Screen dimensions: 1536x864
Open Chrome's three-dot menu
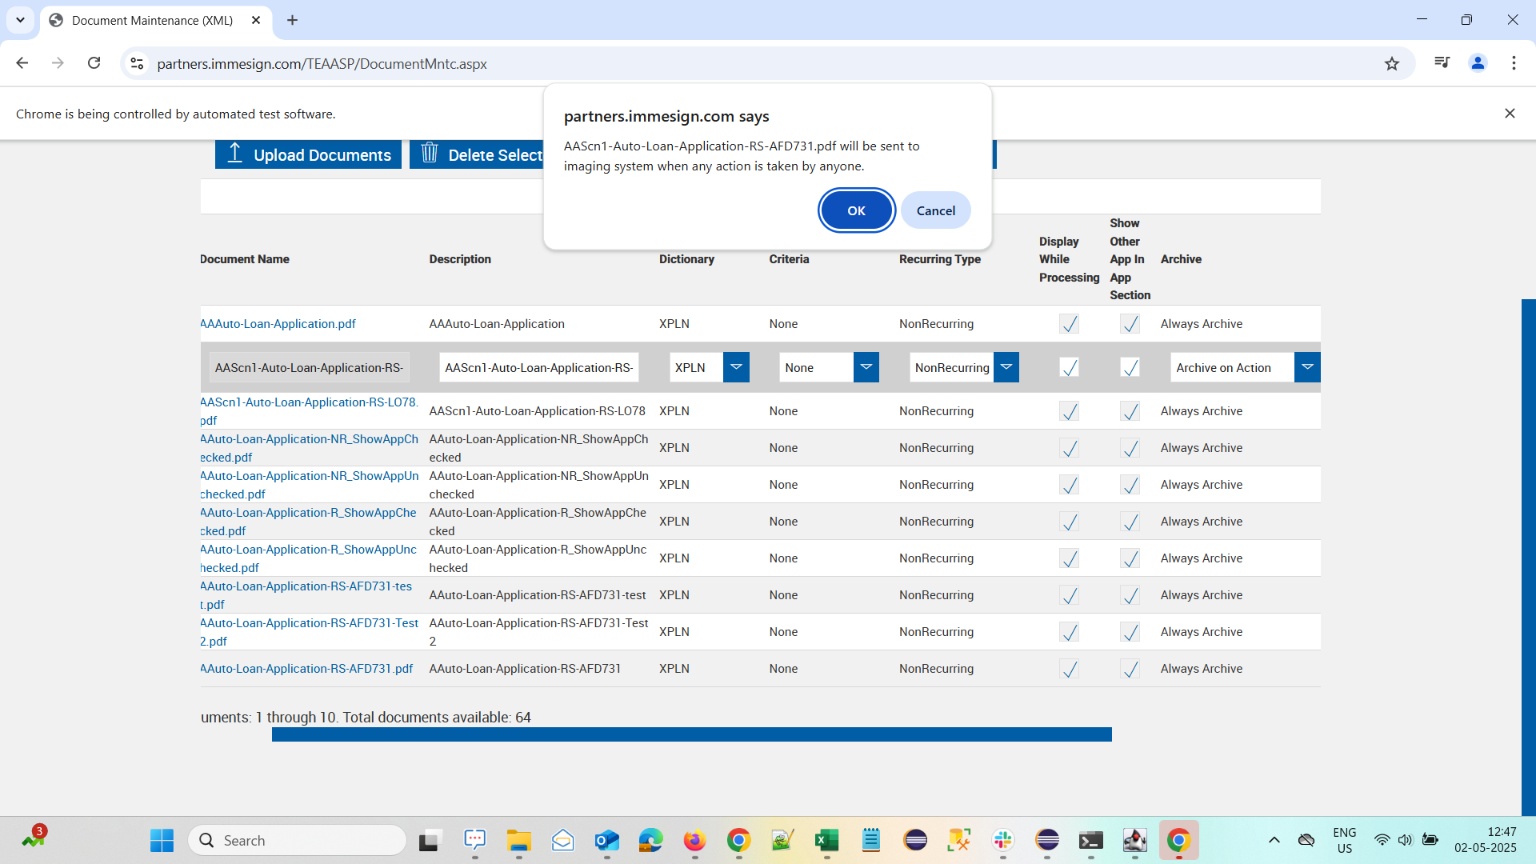point(1514,63)
